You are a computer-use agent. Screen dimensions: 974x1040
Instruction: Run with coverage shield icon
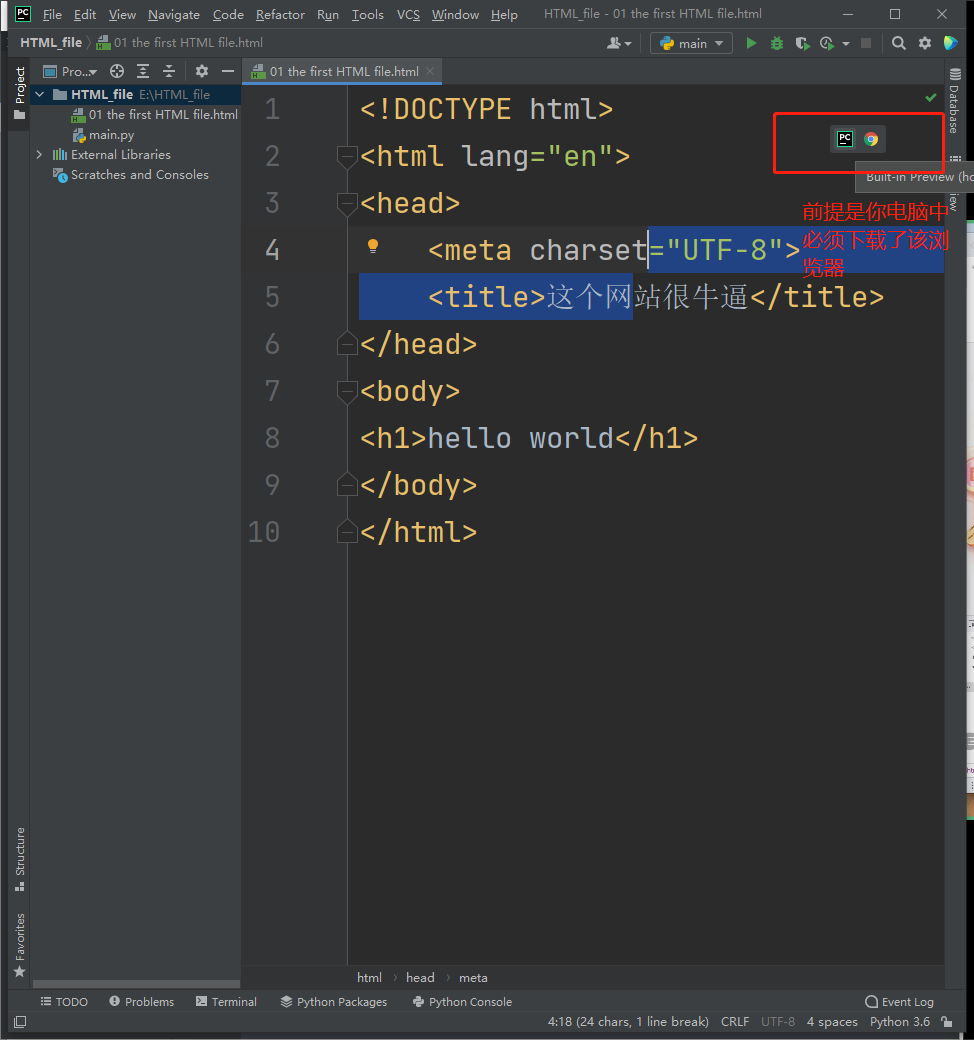(x=802, y=43)
